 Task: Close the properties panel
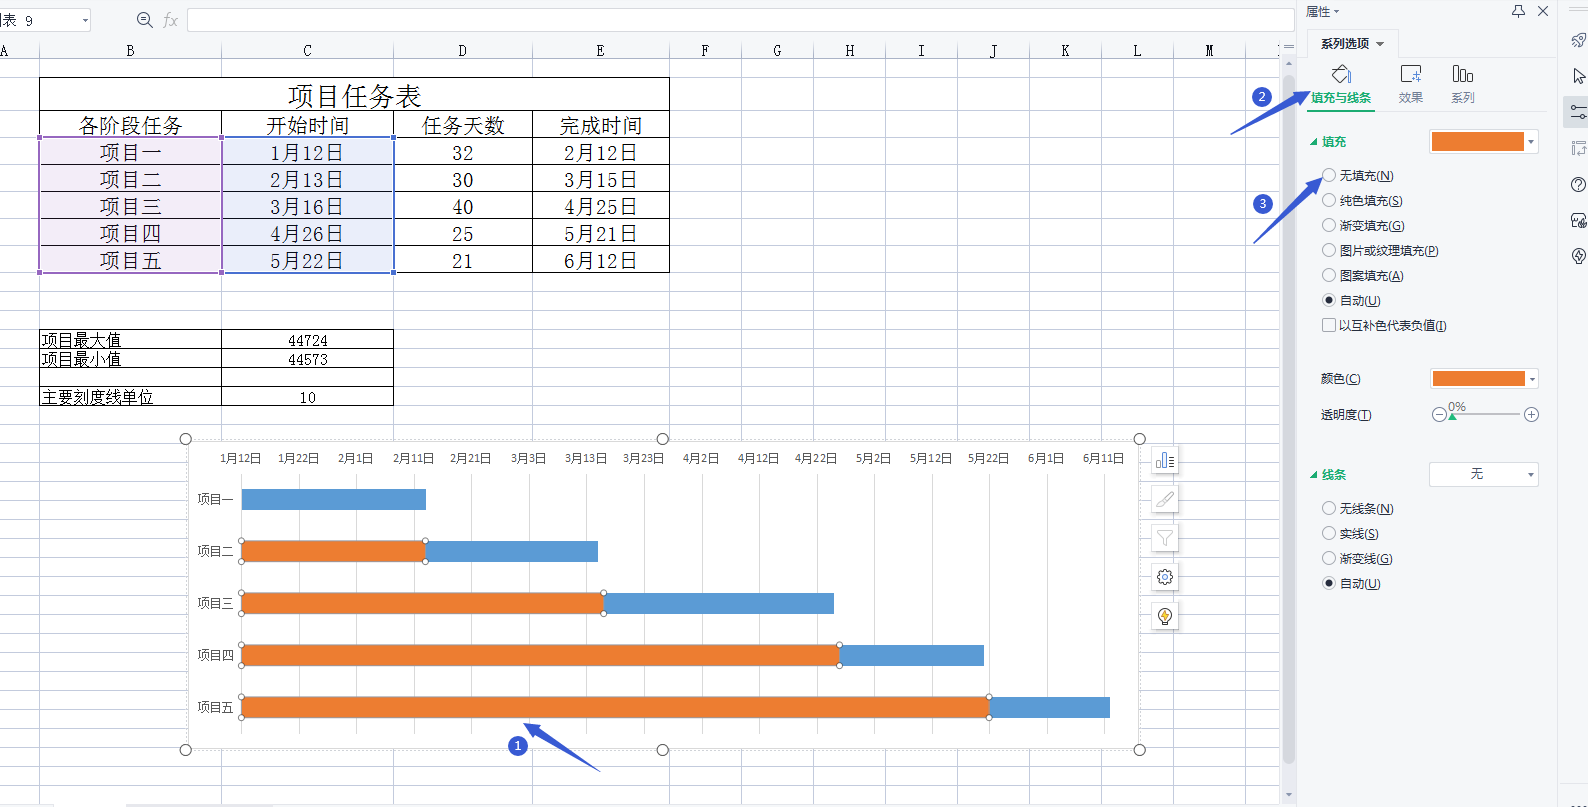tap(1543, 11)
